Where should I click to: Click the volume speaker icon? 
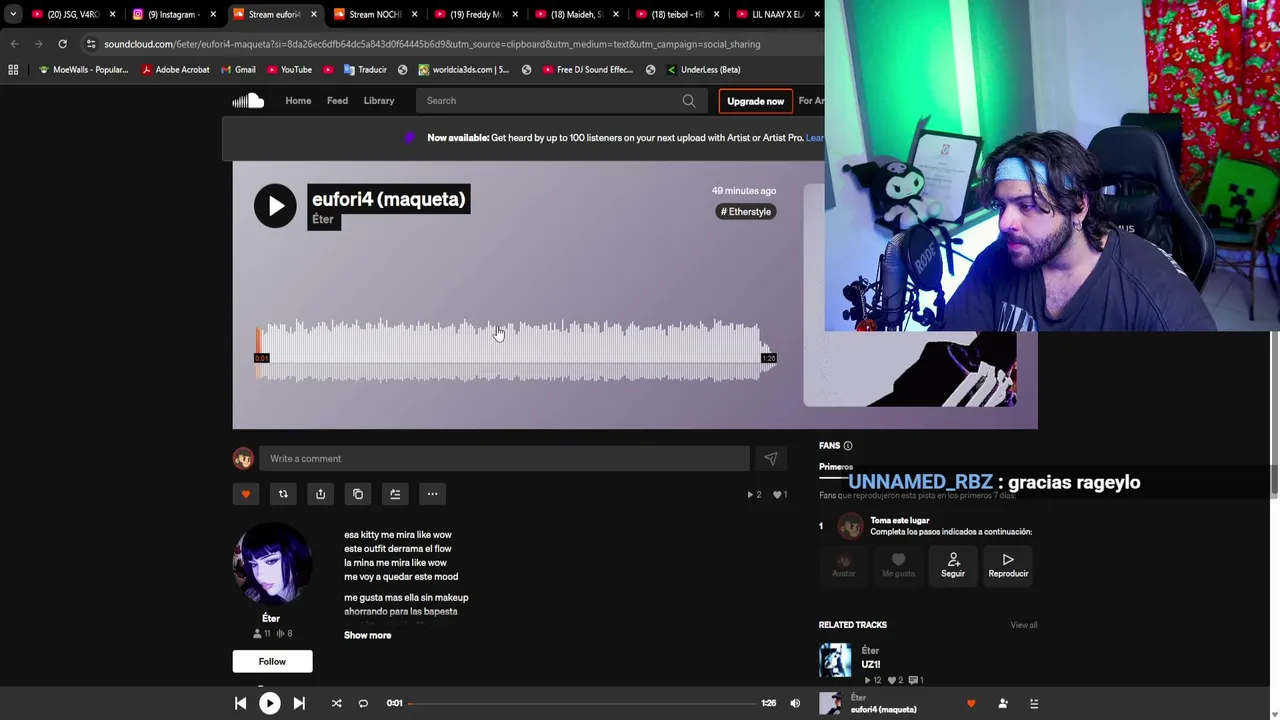coord(795,703)
